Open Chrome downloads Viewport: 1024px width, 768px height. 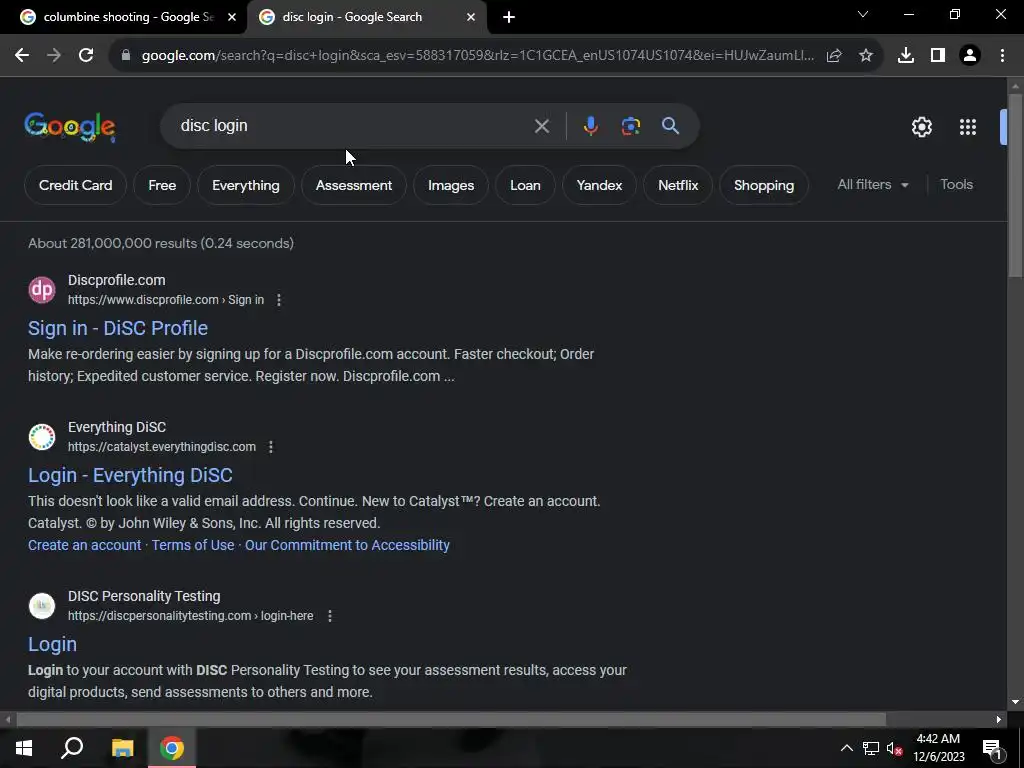pos(906,56)
